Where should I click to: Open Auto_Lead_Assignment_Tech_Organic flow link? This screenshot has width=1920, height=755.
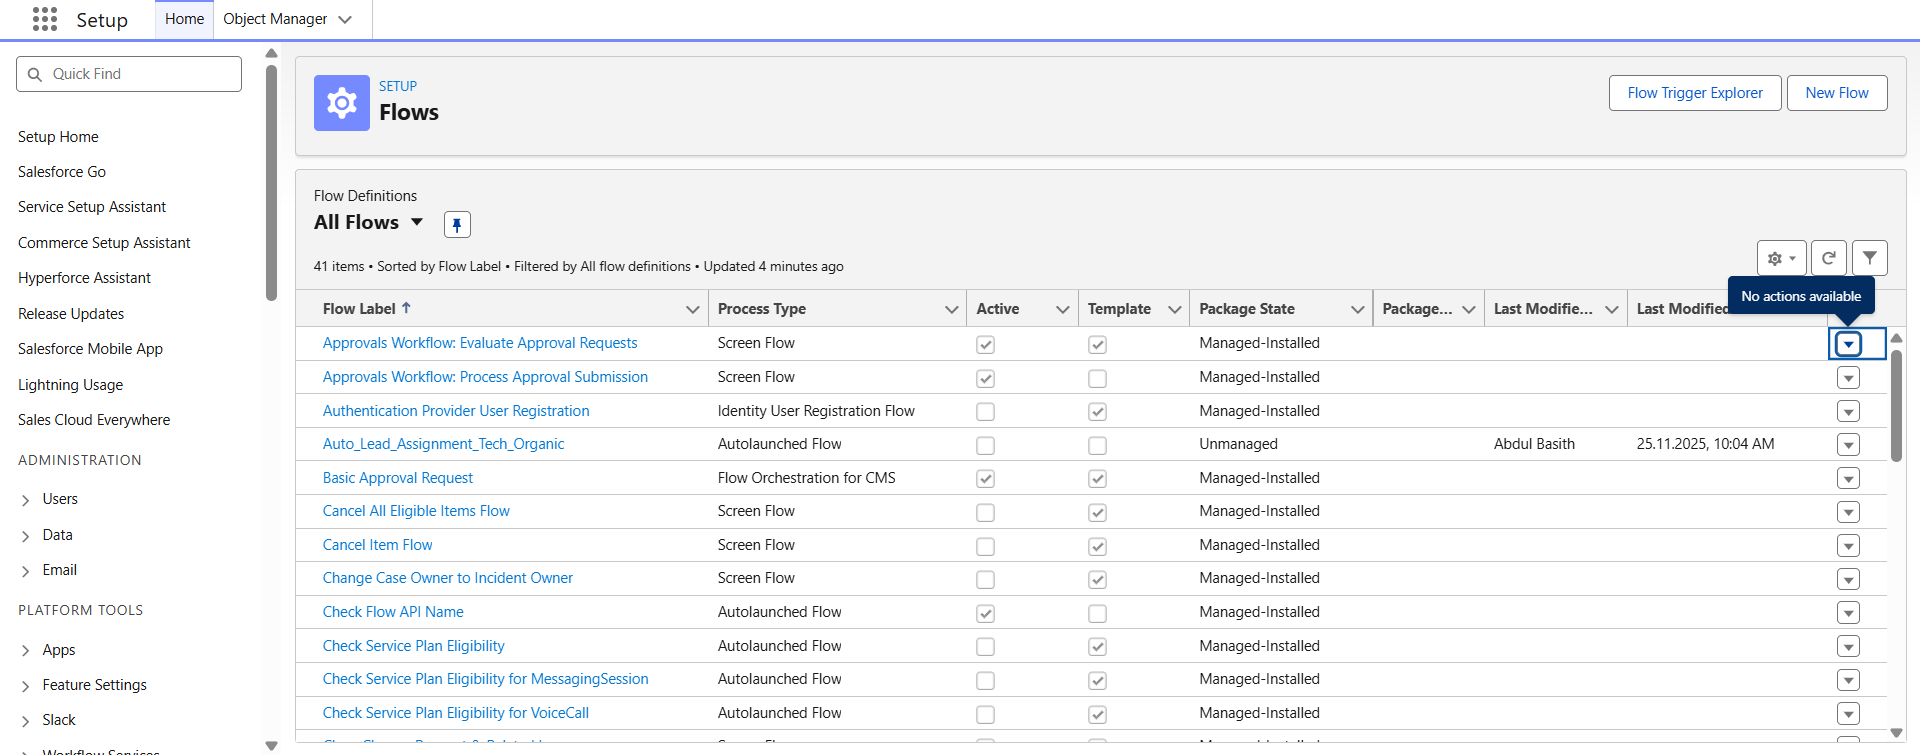click(443, 444)
